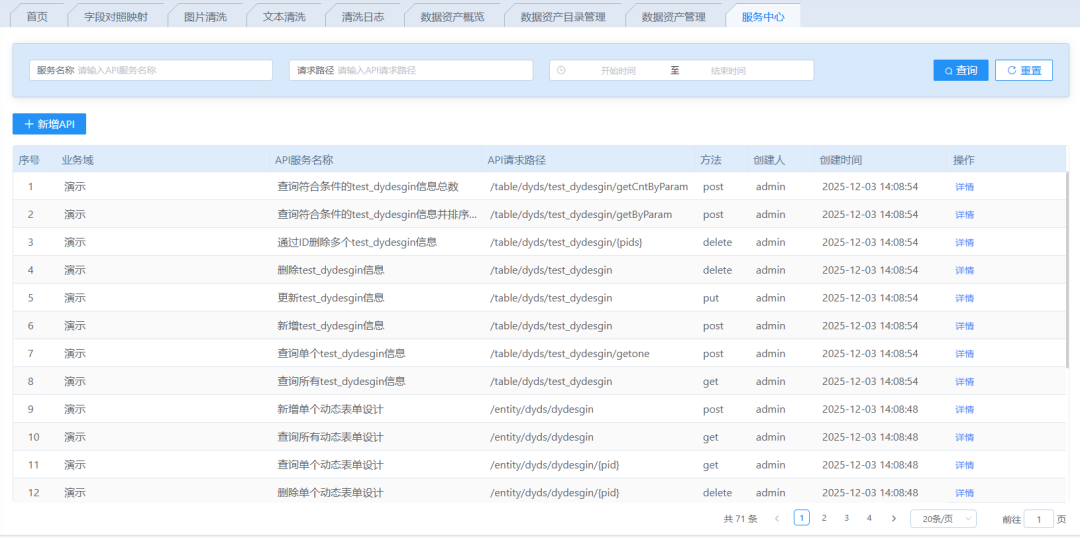Go to page 4 in pagination

point(869,518)
